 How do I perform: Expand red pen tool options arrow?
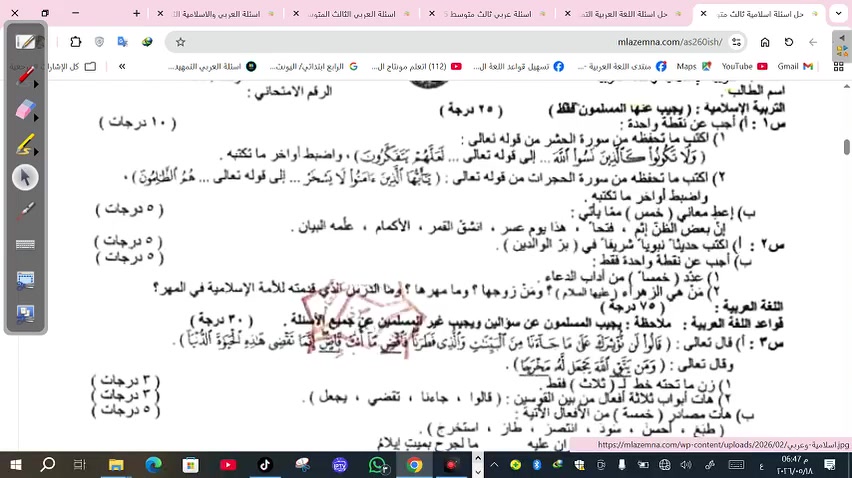click(36, 84)
